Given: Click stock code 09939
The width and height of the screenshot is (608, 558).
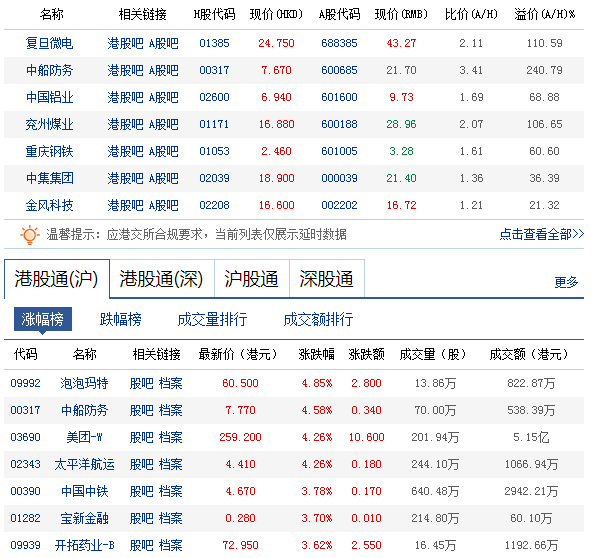Looking at the screenshot, I should click(25, 545).
